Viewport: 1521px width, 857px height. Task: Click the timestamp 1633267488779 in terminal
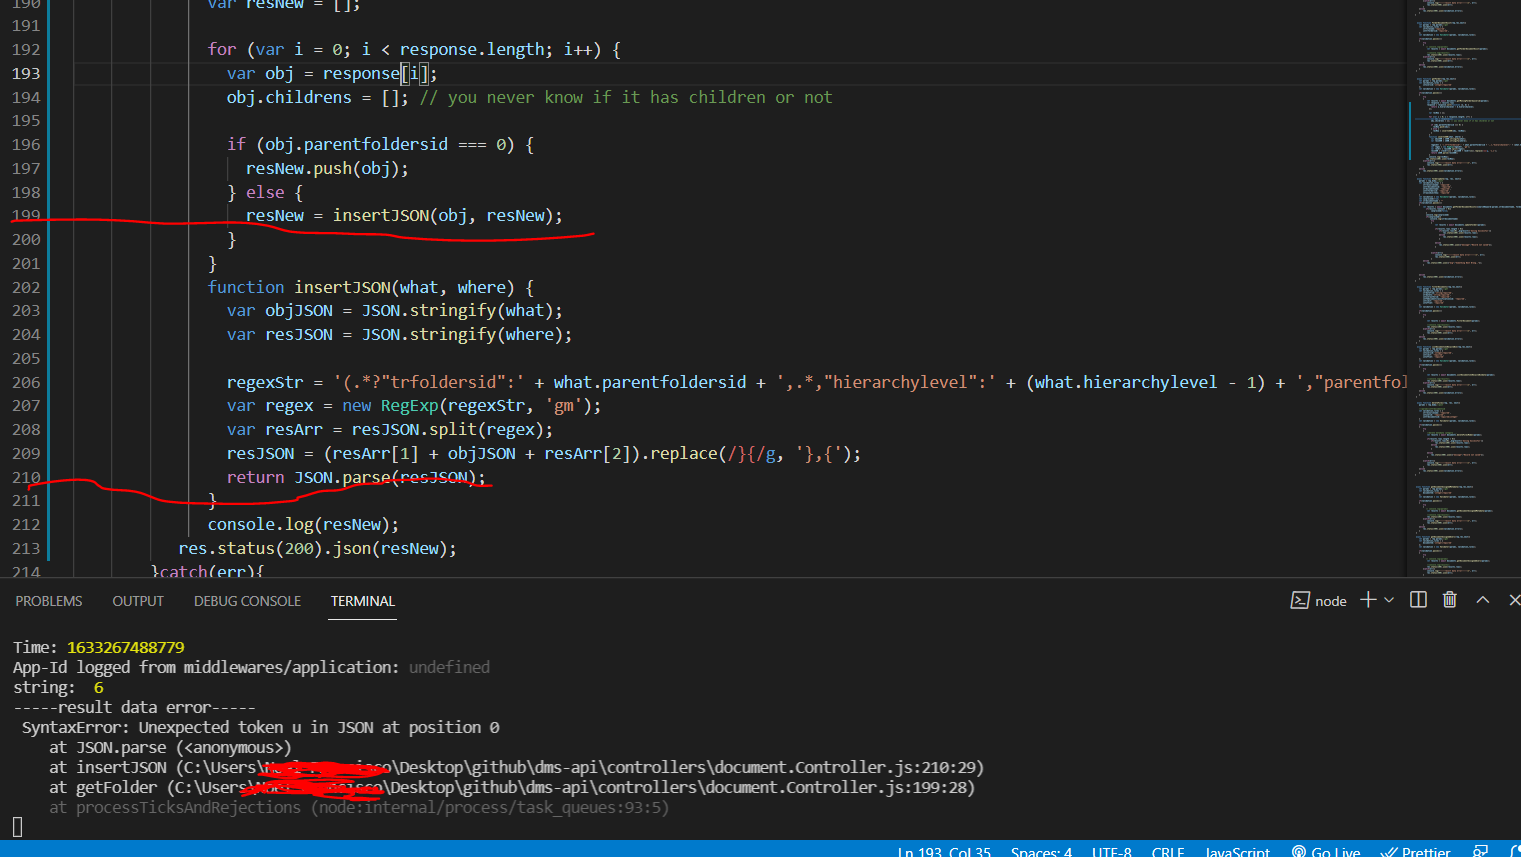[x=125, y=647]
